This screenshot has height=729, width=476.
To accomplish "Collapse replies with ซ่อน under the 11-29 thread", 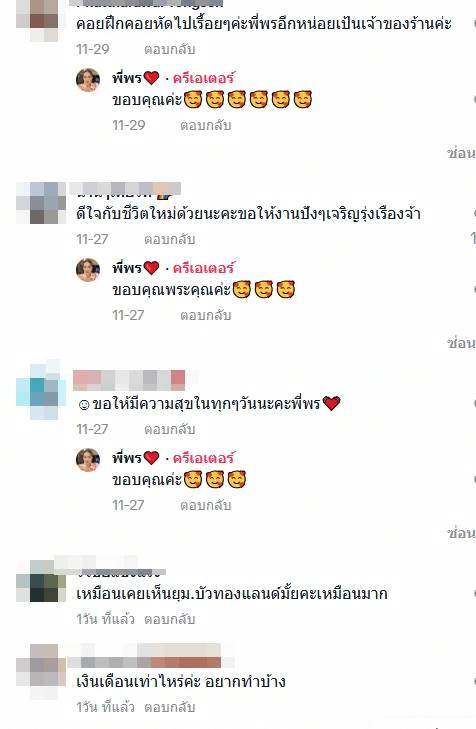I will (461, 153).
